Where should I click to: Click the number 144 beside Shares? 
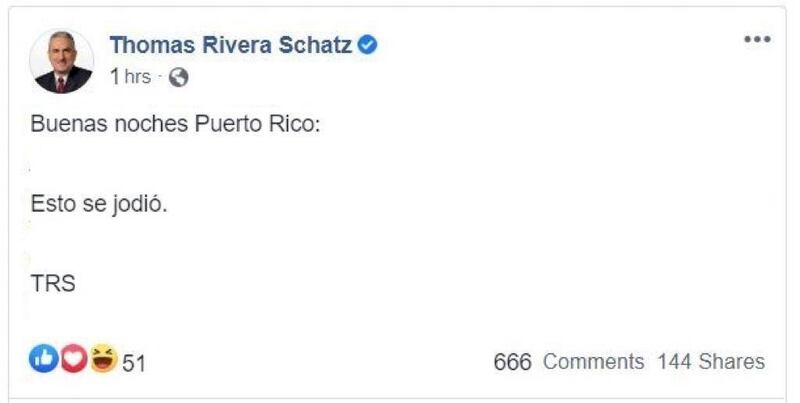click(x=675, y=361)
